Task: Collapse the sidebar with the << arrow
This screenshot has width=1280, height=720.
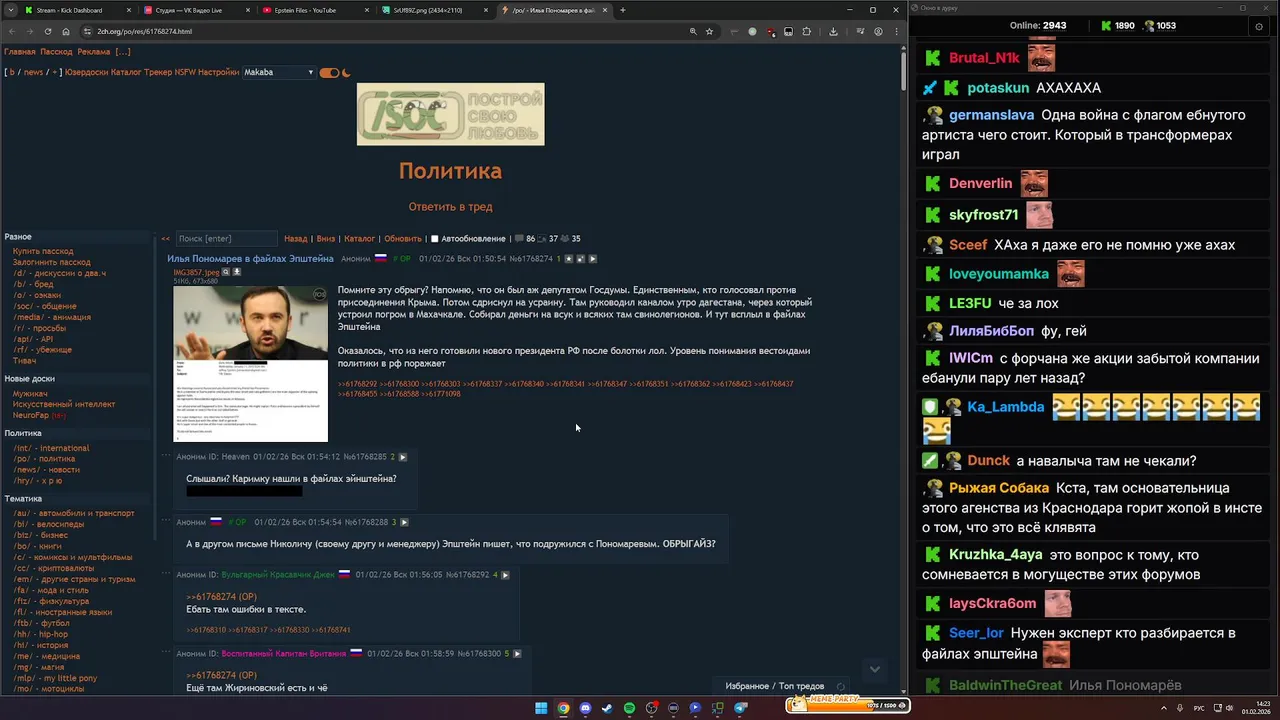Action: [166, 239]
